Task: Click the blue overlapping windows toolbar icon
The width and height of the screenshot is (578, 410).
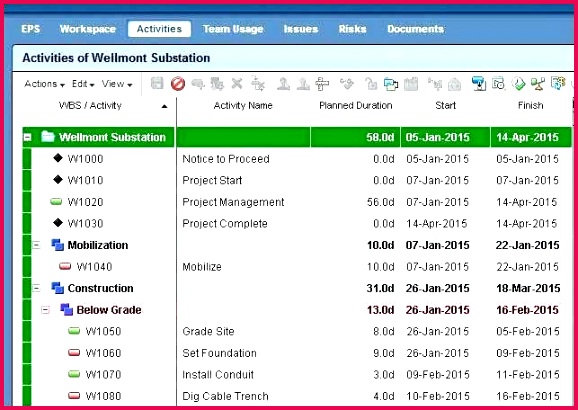Action: pyautogui.click(x=391, y=84)
